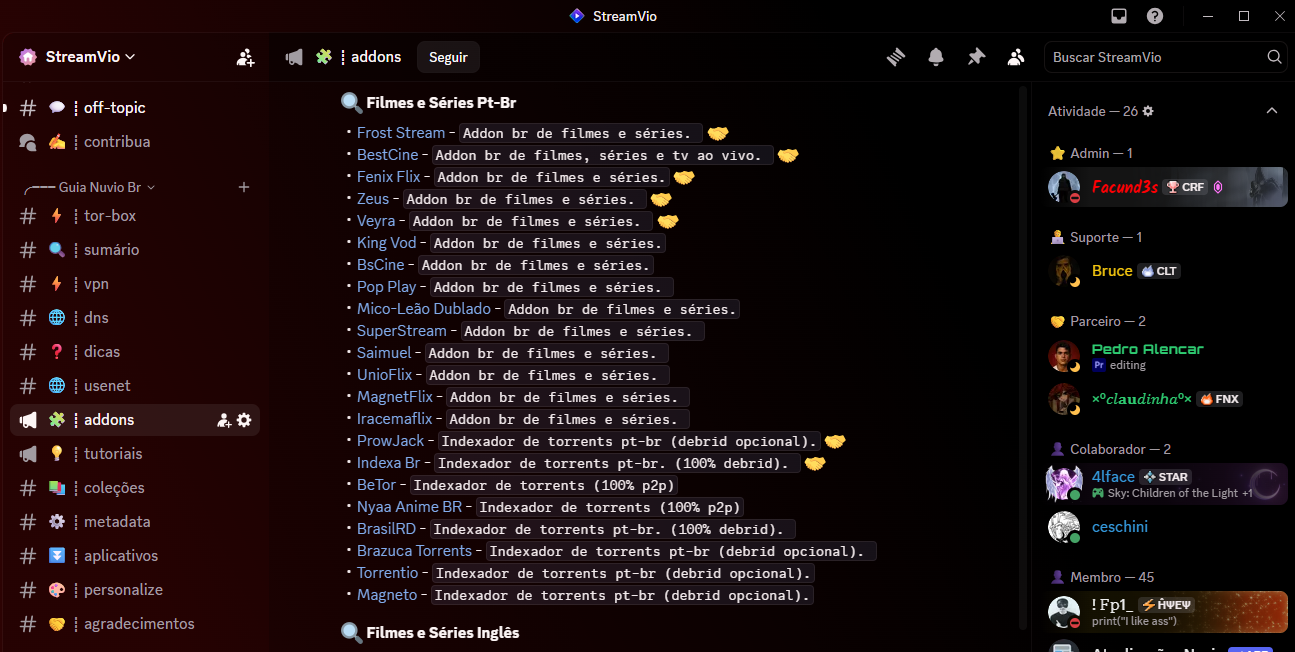Click the Activity settings gear icon
Screen dimensions: 1295x652
point(1148,111)
